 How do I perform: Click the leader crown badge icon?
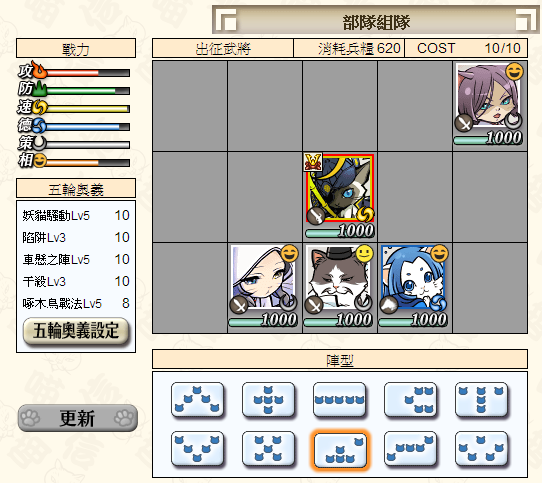[x=313, y=162]
